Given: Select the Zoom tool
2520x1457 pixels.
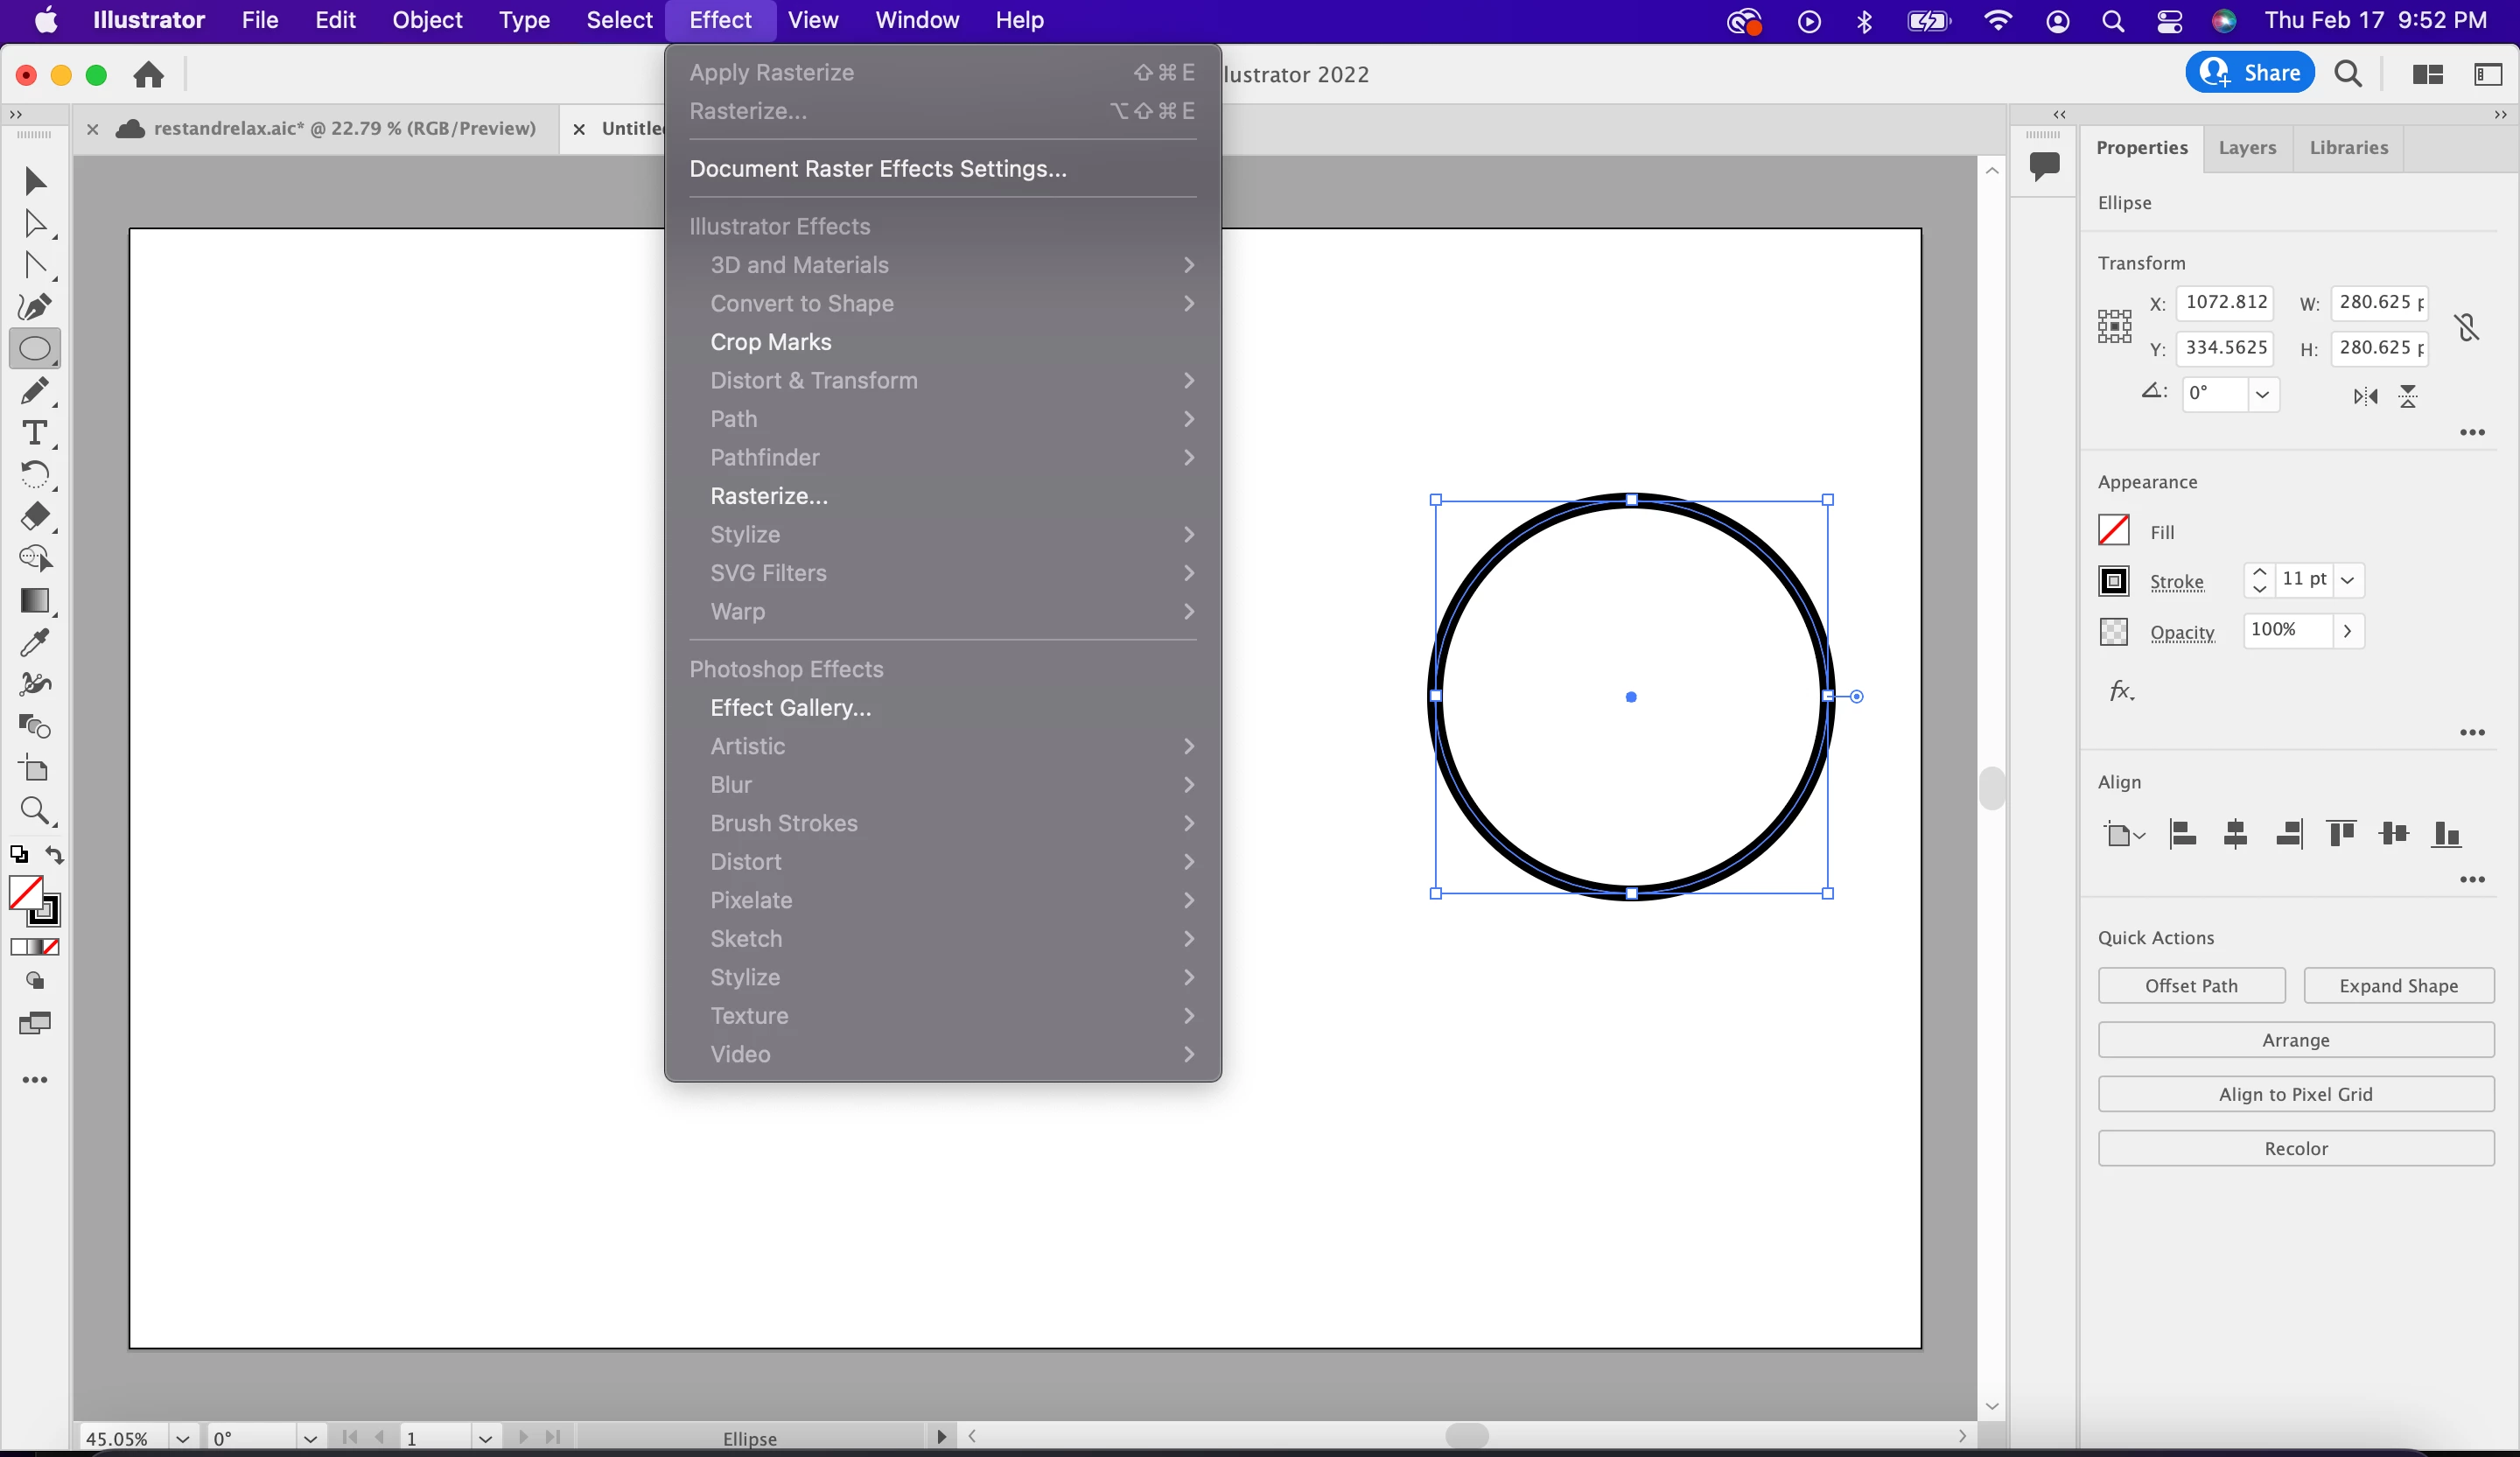Looking at the screenshot, I should [x=34, y=810].
